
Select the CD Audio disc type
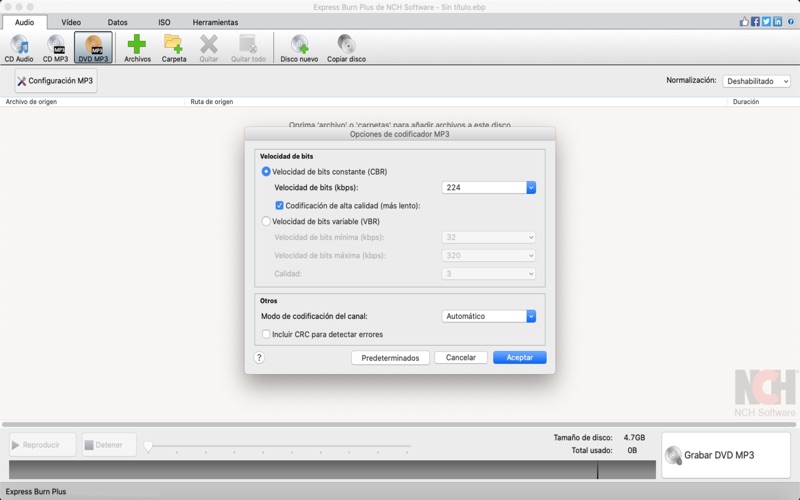pos(19,48)
